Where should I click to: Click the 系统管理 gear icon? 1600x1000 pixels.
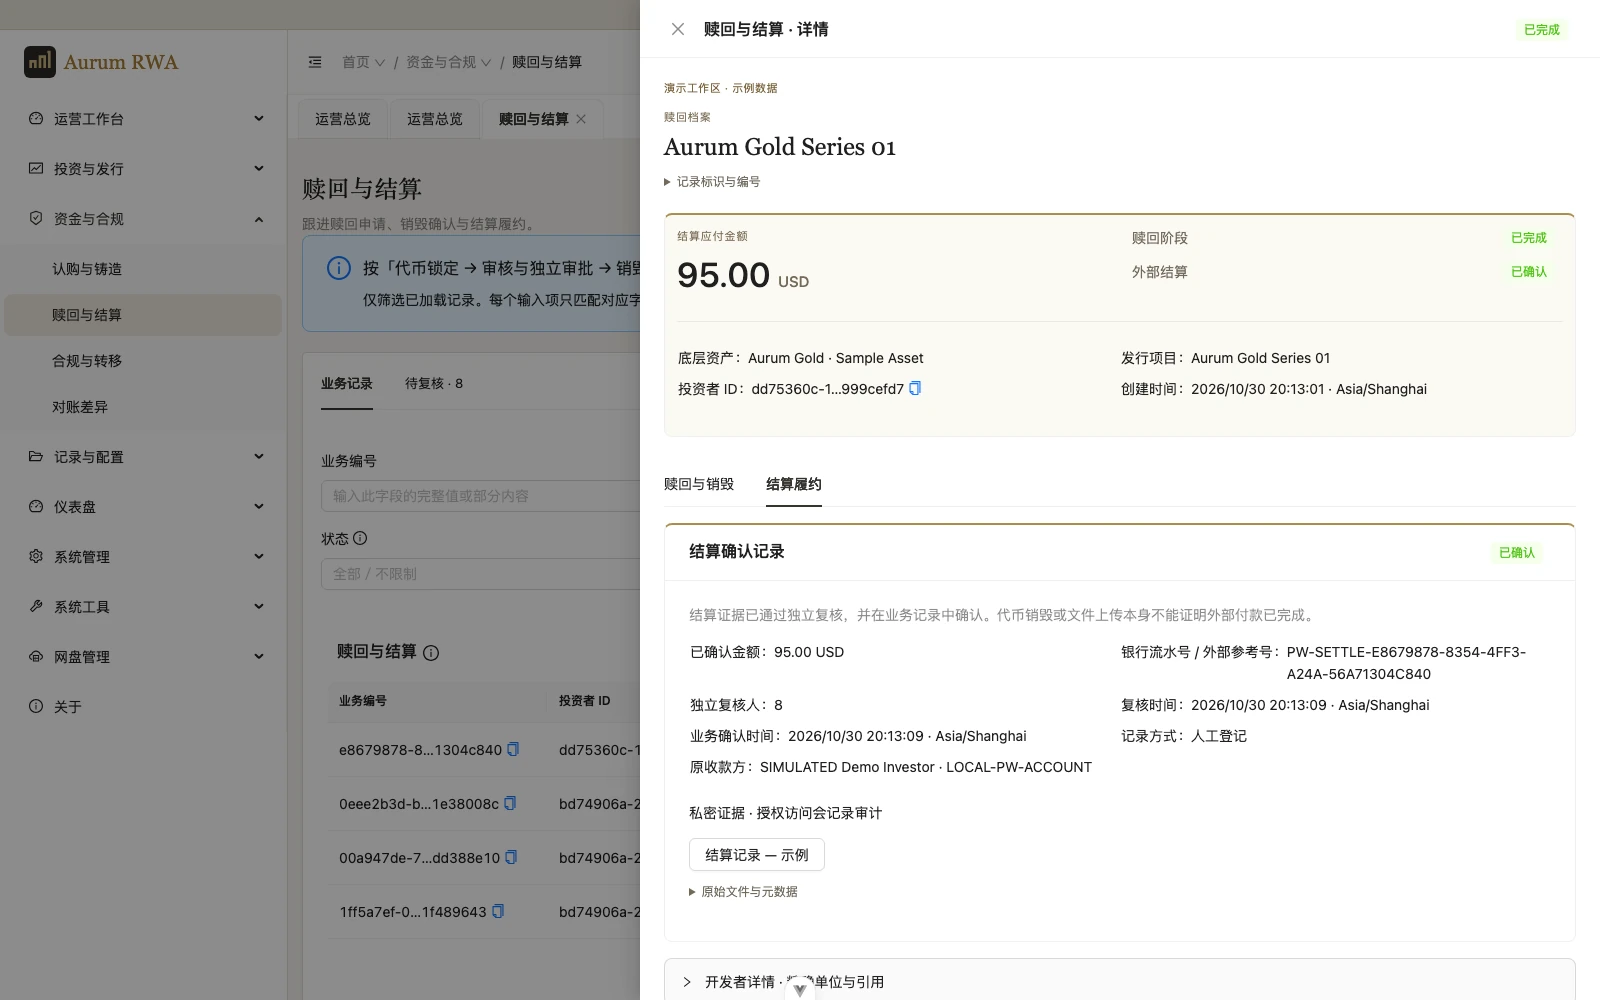pyautogui.click(x=36, y=556)
